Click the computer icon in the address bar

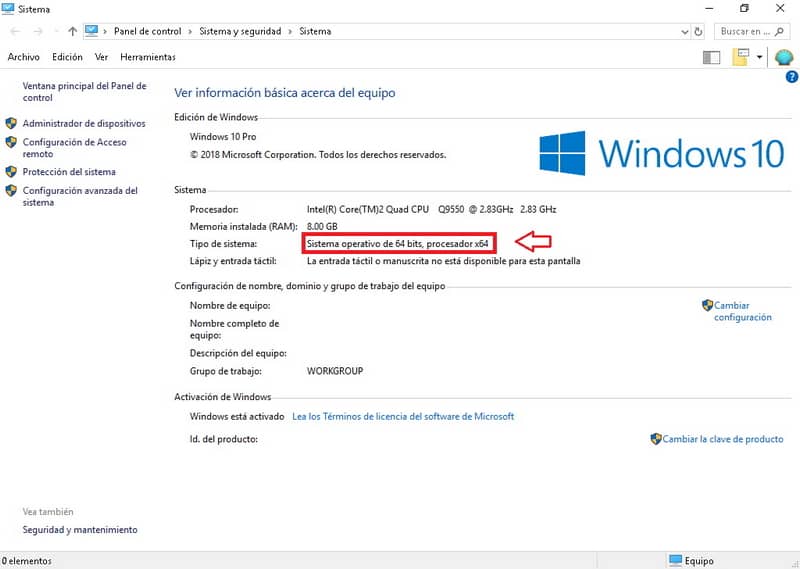[91, 31]
